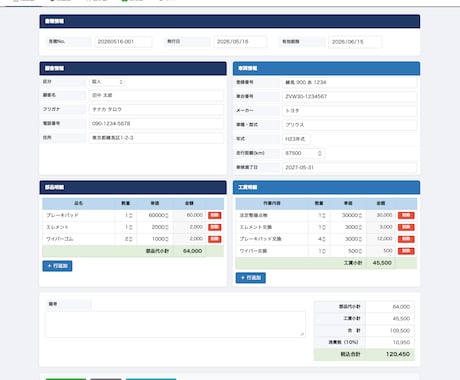Adjust the mileage stepper showing 87500

pyautogui.click(x=320, y=153)
